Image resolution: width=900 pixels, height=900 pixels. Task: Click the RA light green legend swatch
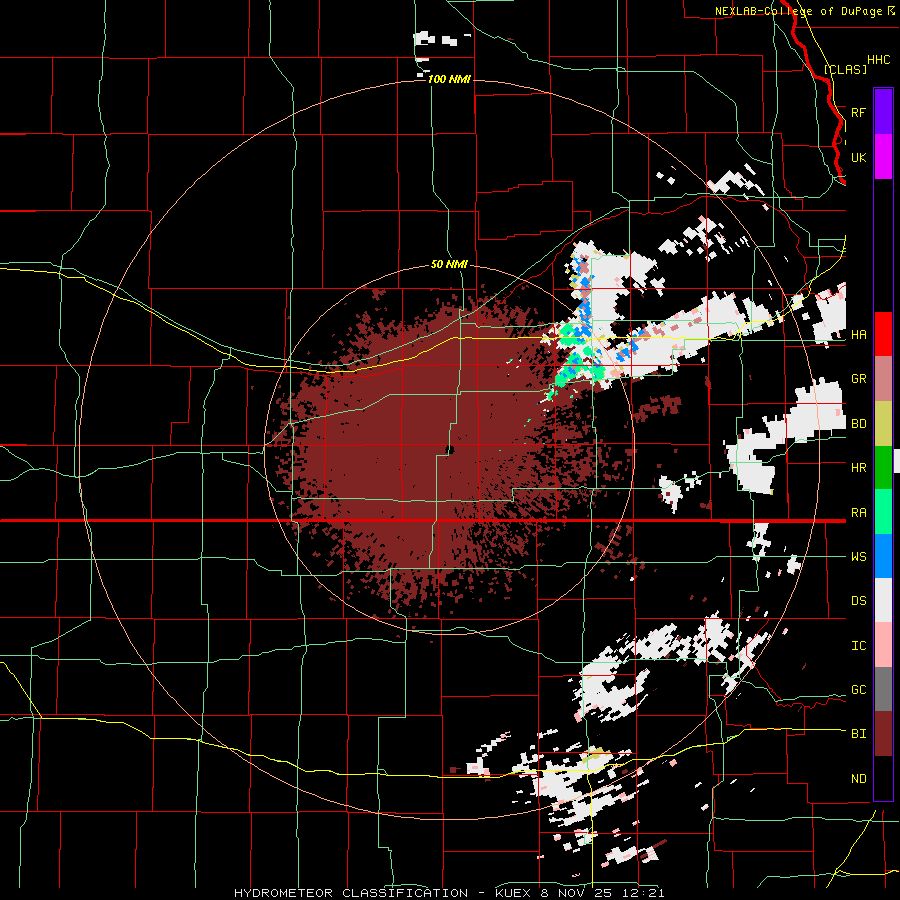point(883,512)
